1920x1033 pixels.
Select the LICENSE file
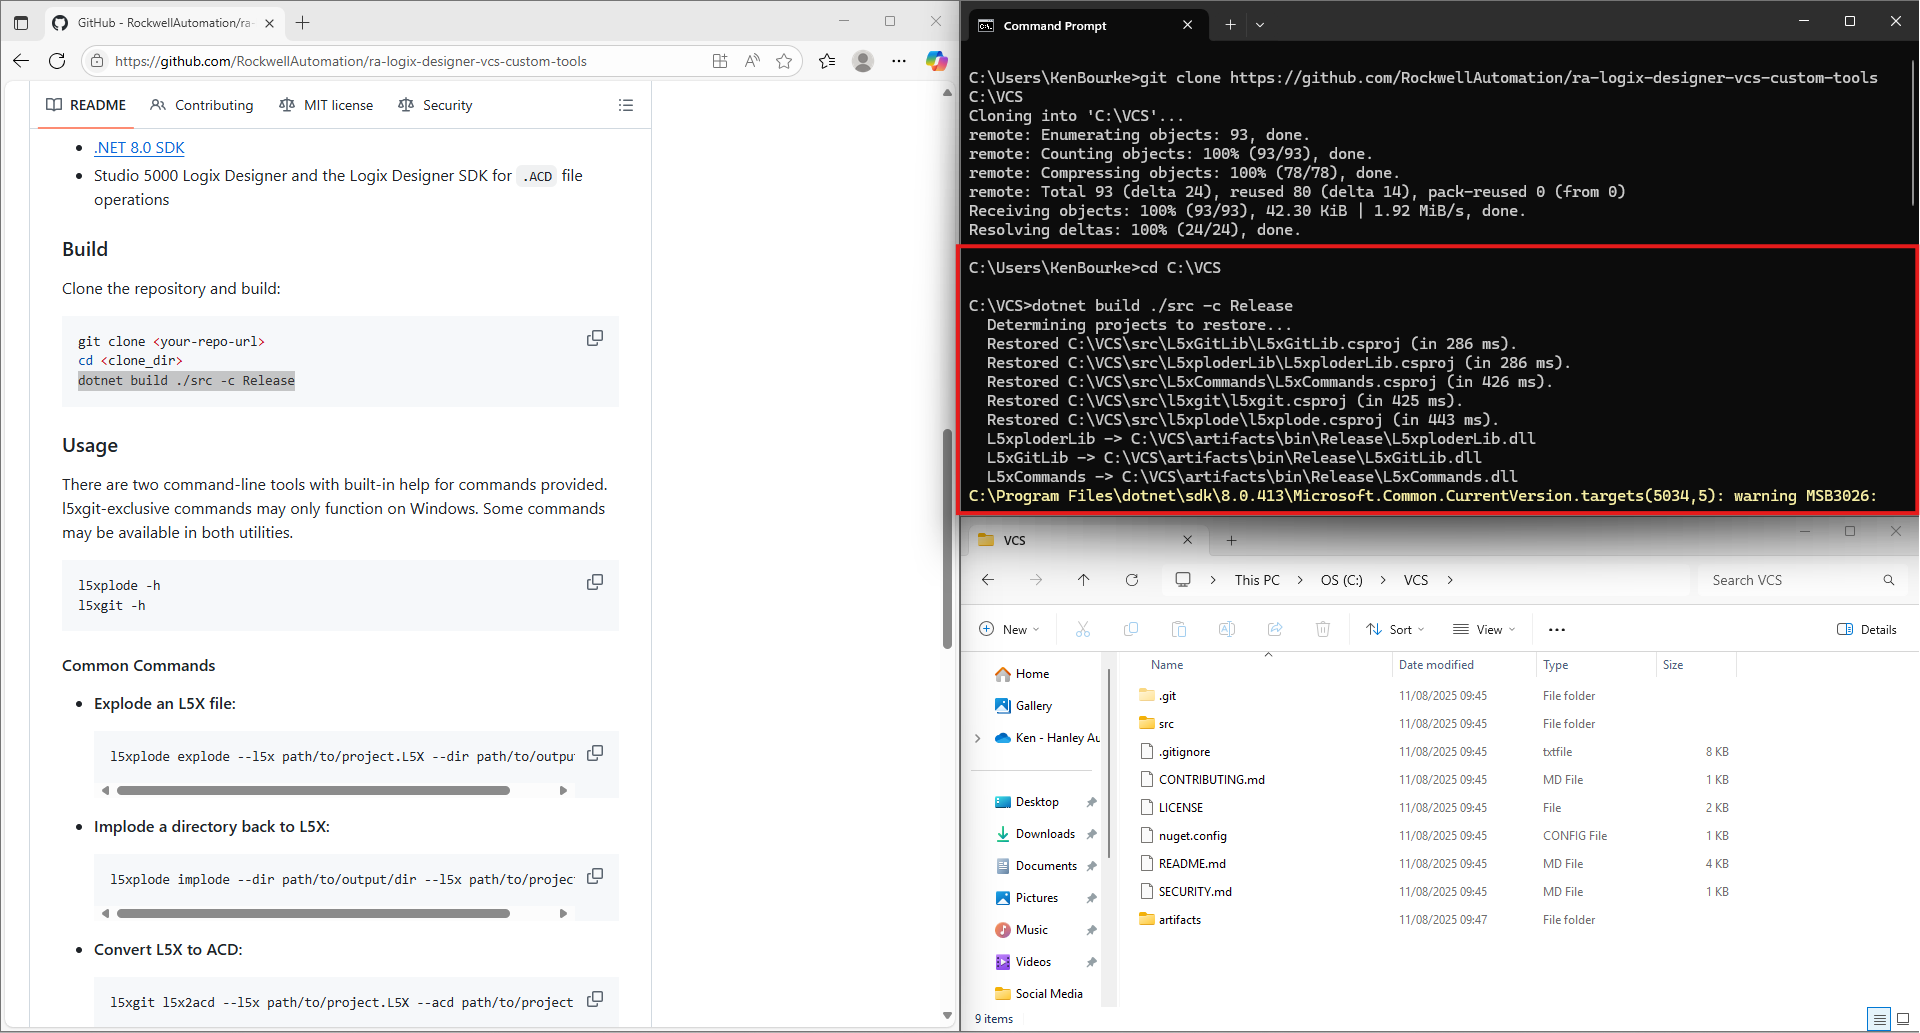tap(1180, 808)
